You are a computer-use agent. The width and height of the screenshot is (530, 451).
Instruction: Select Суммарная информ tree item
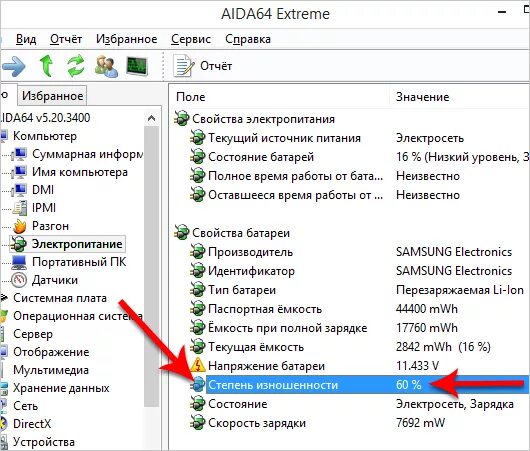(87, 154)
